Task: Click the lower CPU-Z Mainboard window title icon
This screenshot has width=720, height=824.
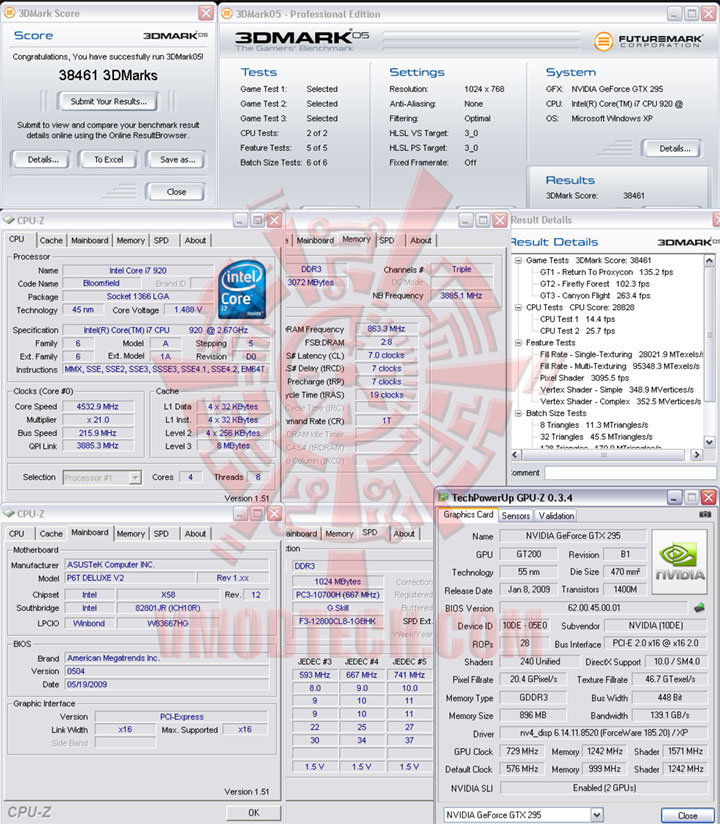Action: coord(8,513)
